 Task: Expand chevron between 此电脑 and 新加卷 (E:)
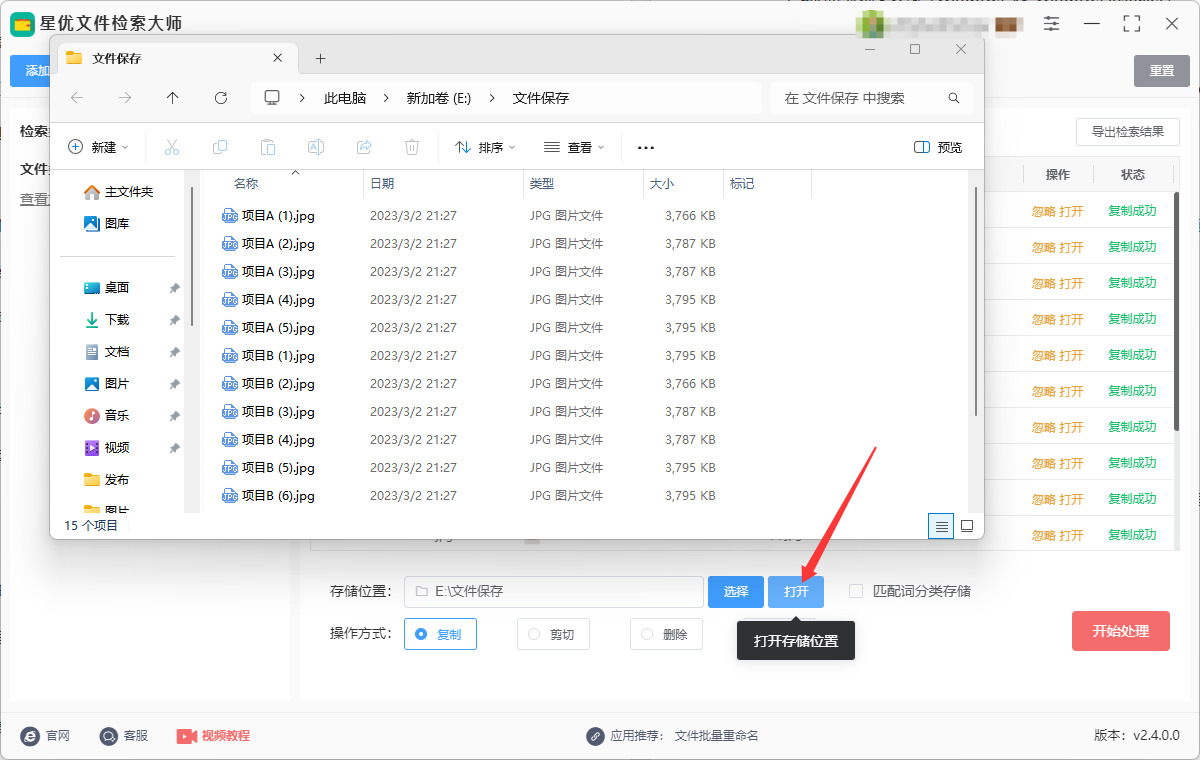[386, 98]
